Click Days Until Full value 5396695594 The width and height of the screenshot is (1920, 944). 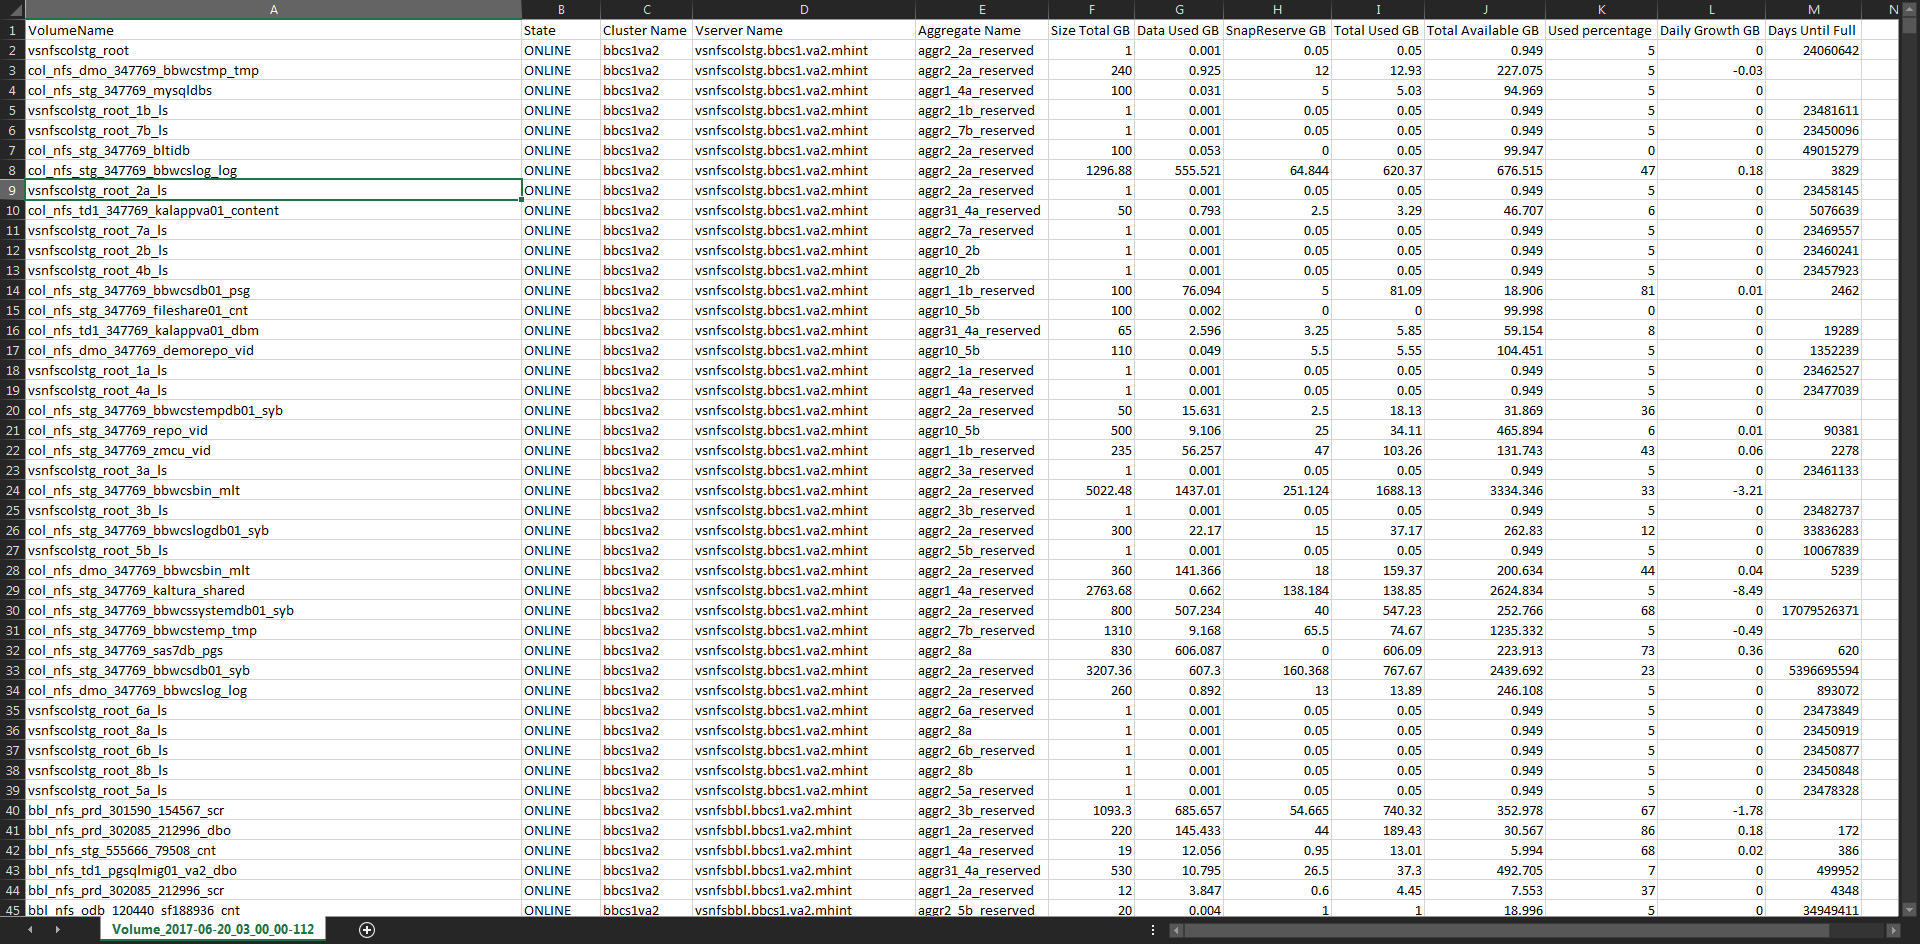1813,670
